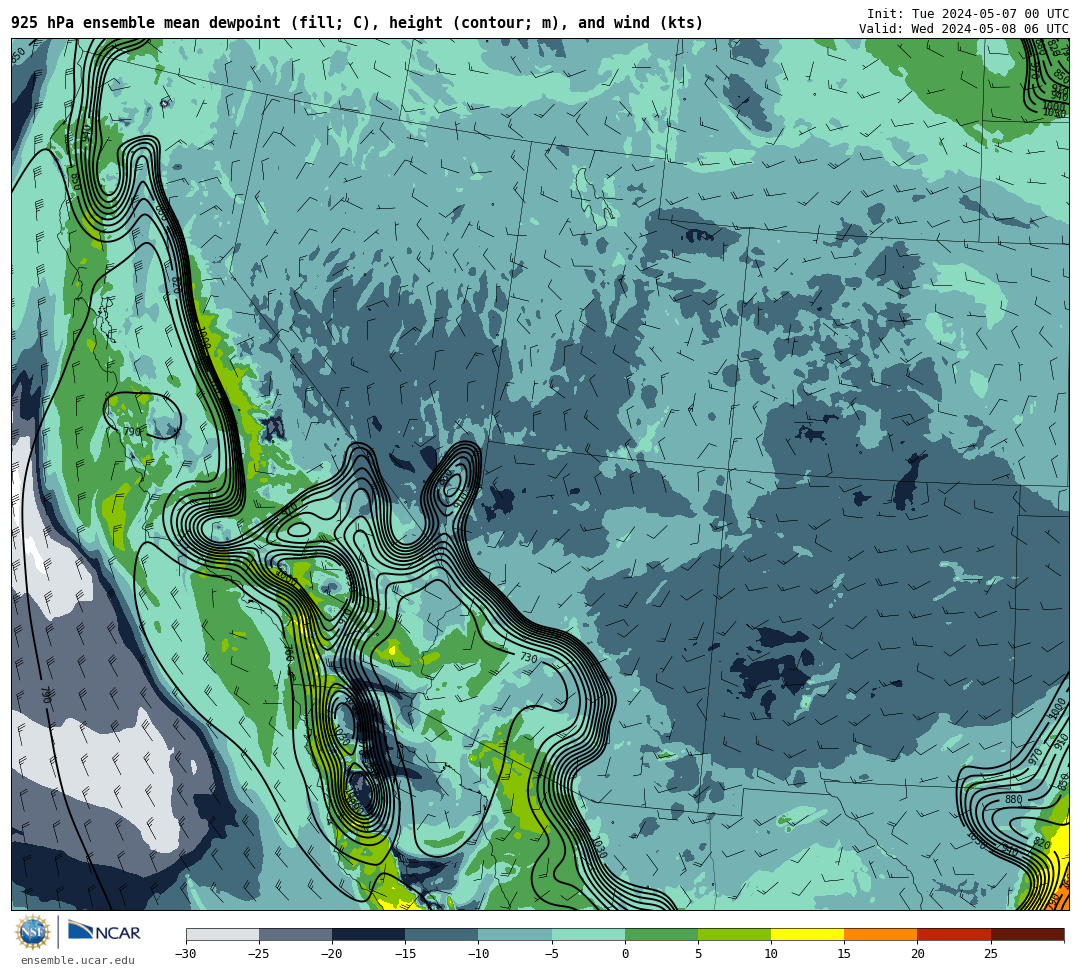Click the -15 colorbar tick label
1080x973 pixels.
[405, 954]
